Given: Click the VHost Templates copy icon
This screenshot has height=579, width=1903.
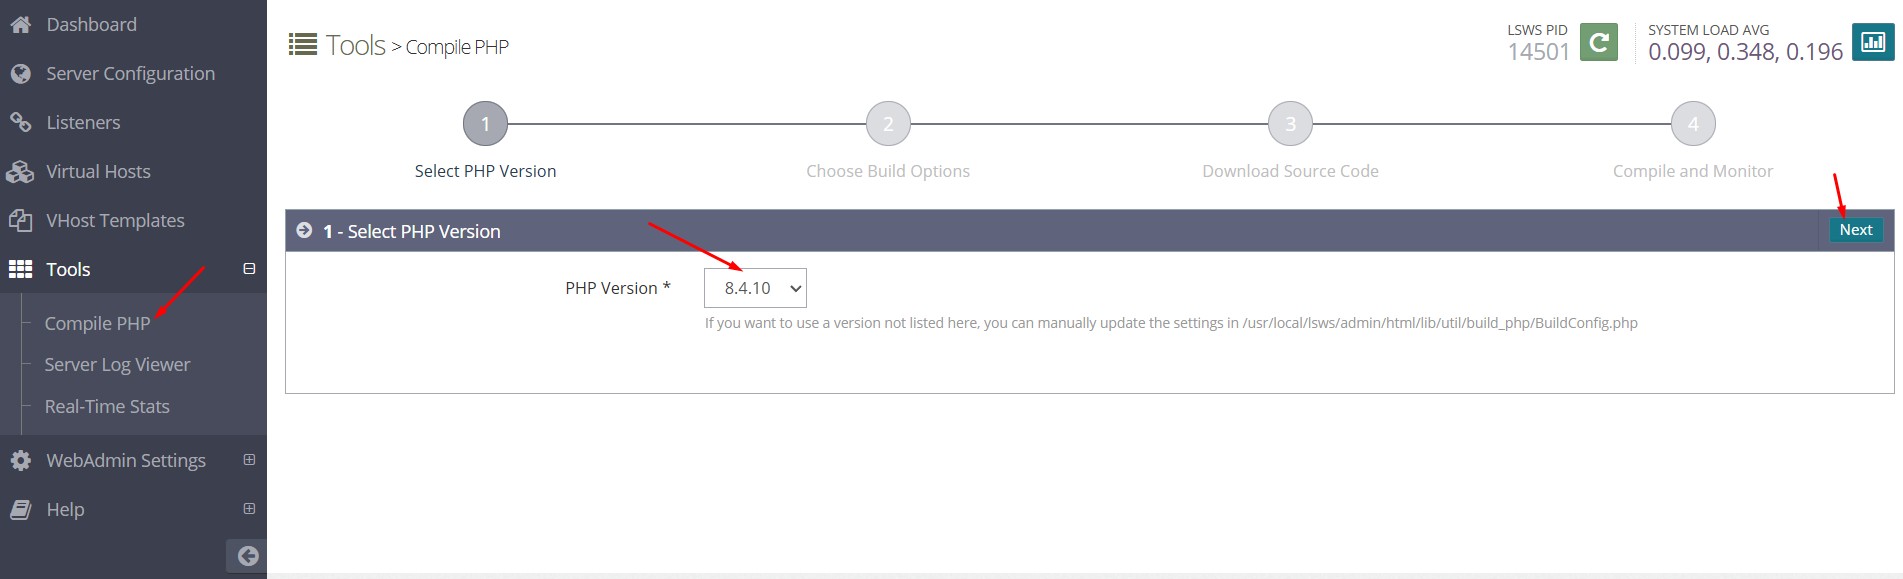Looking at the screenshot, I should pos(20,220).
